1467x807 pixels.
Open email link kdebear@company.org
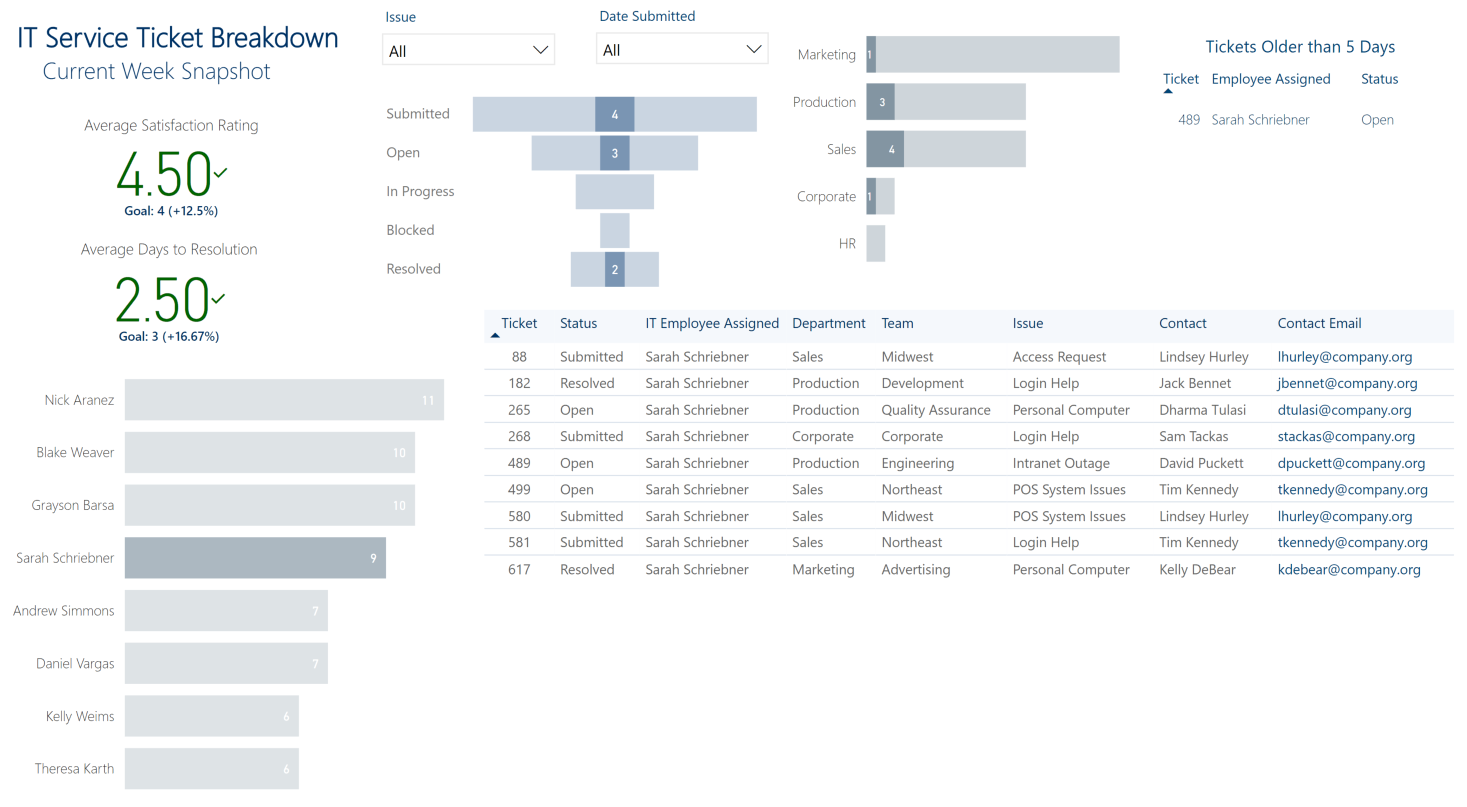tap(1349, 570)
